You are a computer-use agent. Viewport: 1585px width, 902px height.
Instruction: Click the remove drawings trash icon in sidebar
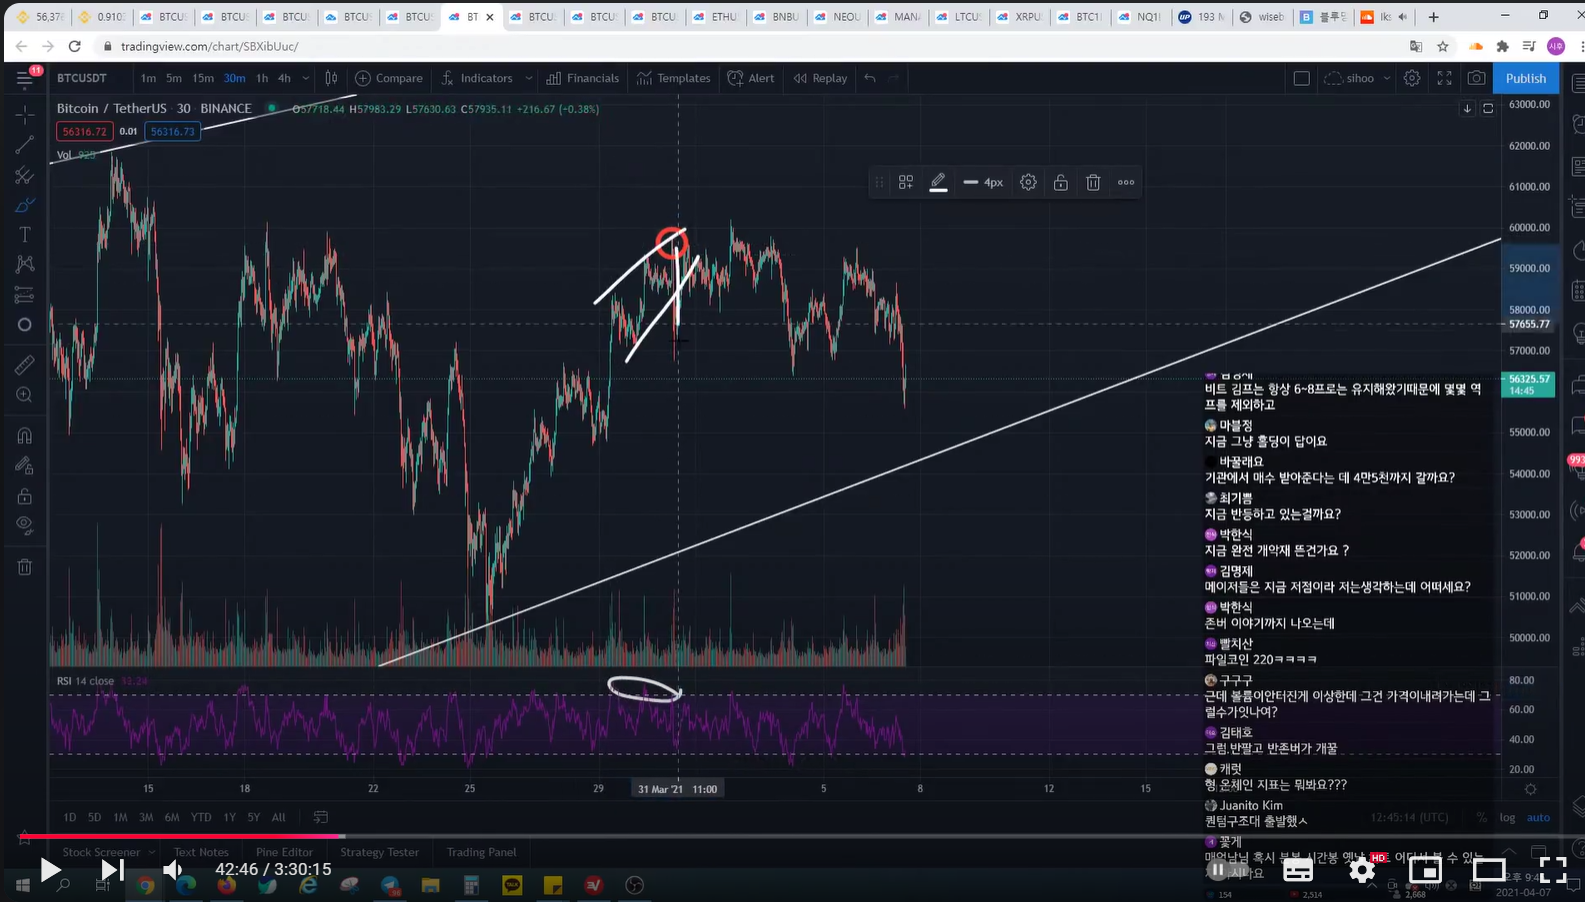click(25, 567)
